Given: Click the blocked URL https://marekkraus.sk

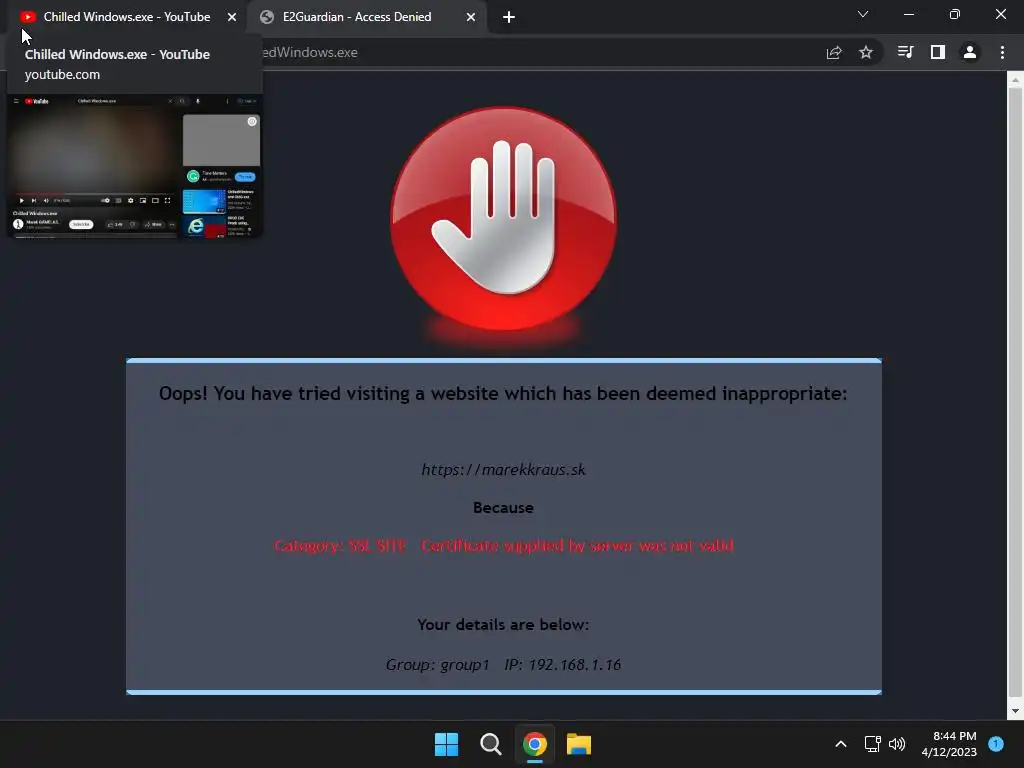Looking at the screenshot, I should tap(504, 470).
